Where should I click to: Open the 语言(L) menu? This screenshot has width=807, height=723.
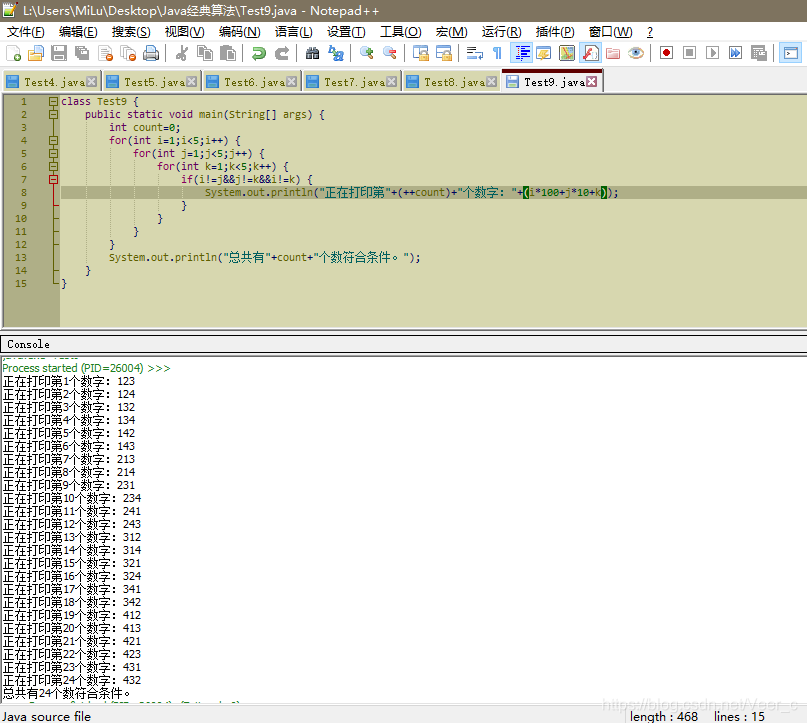(293, 32)
